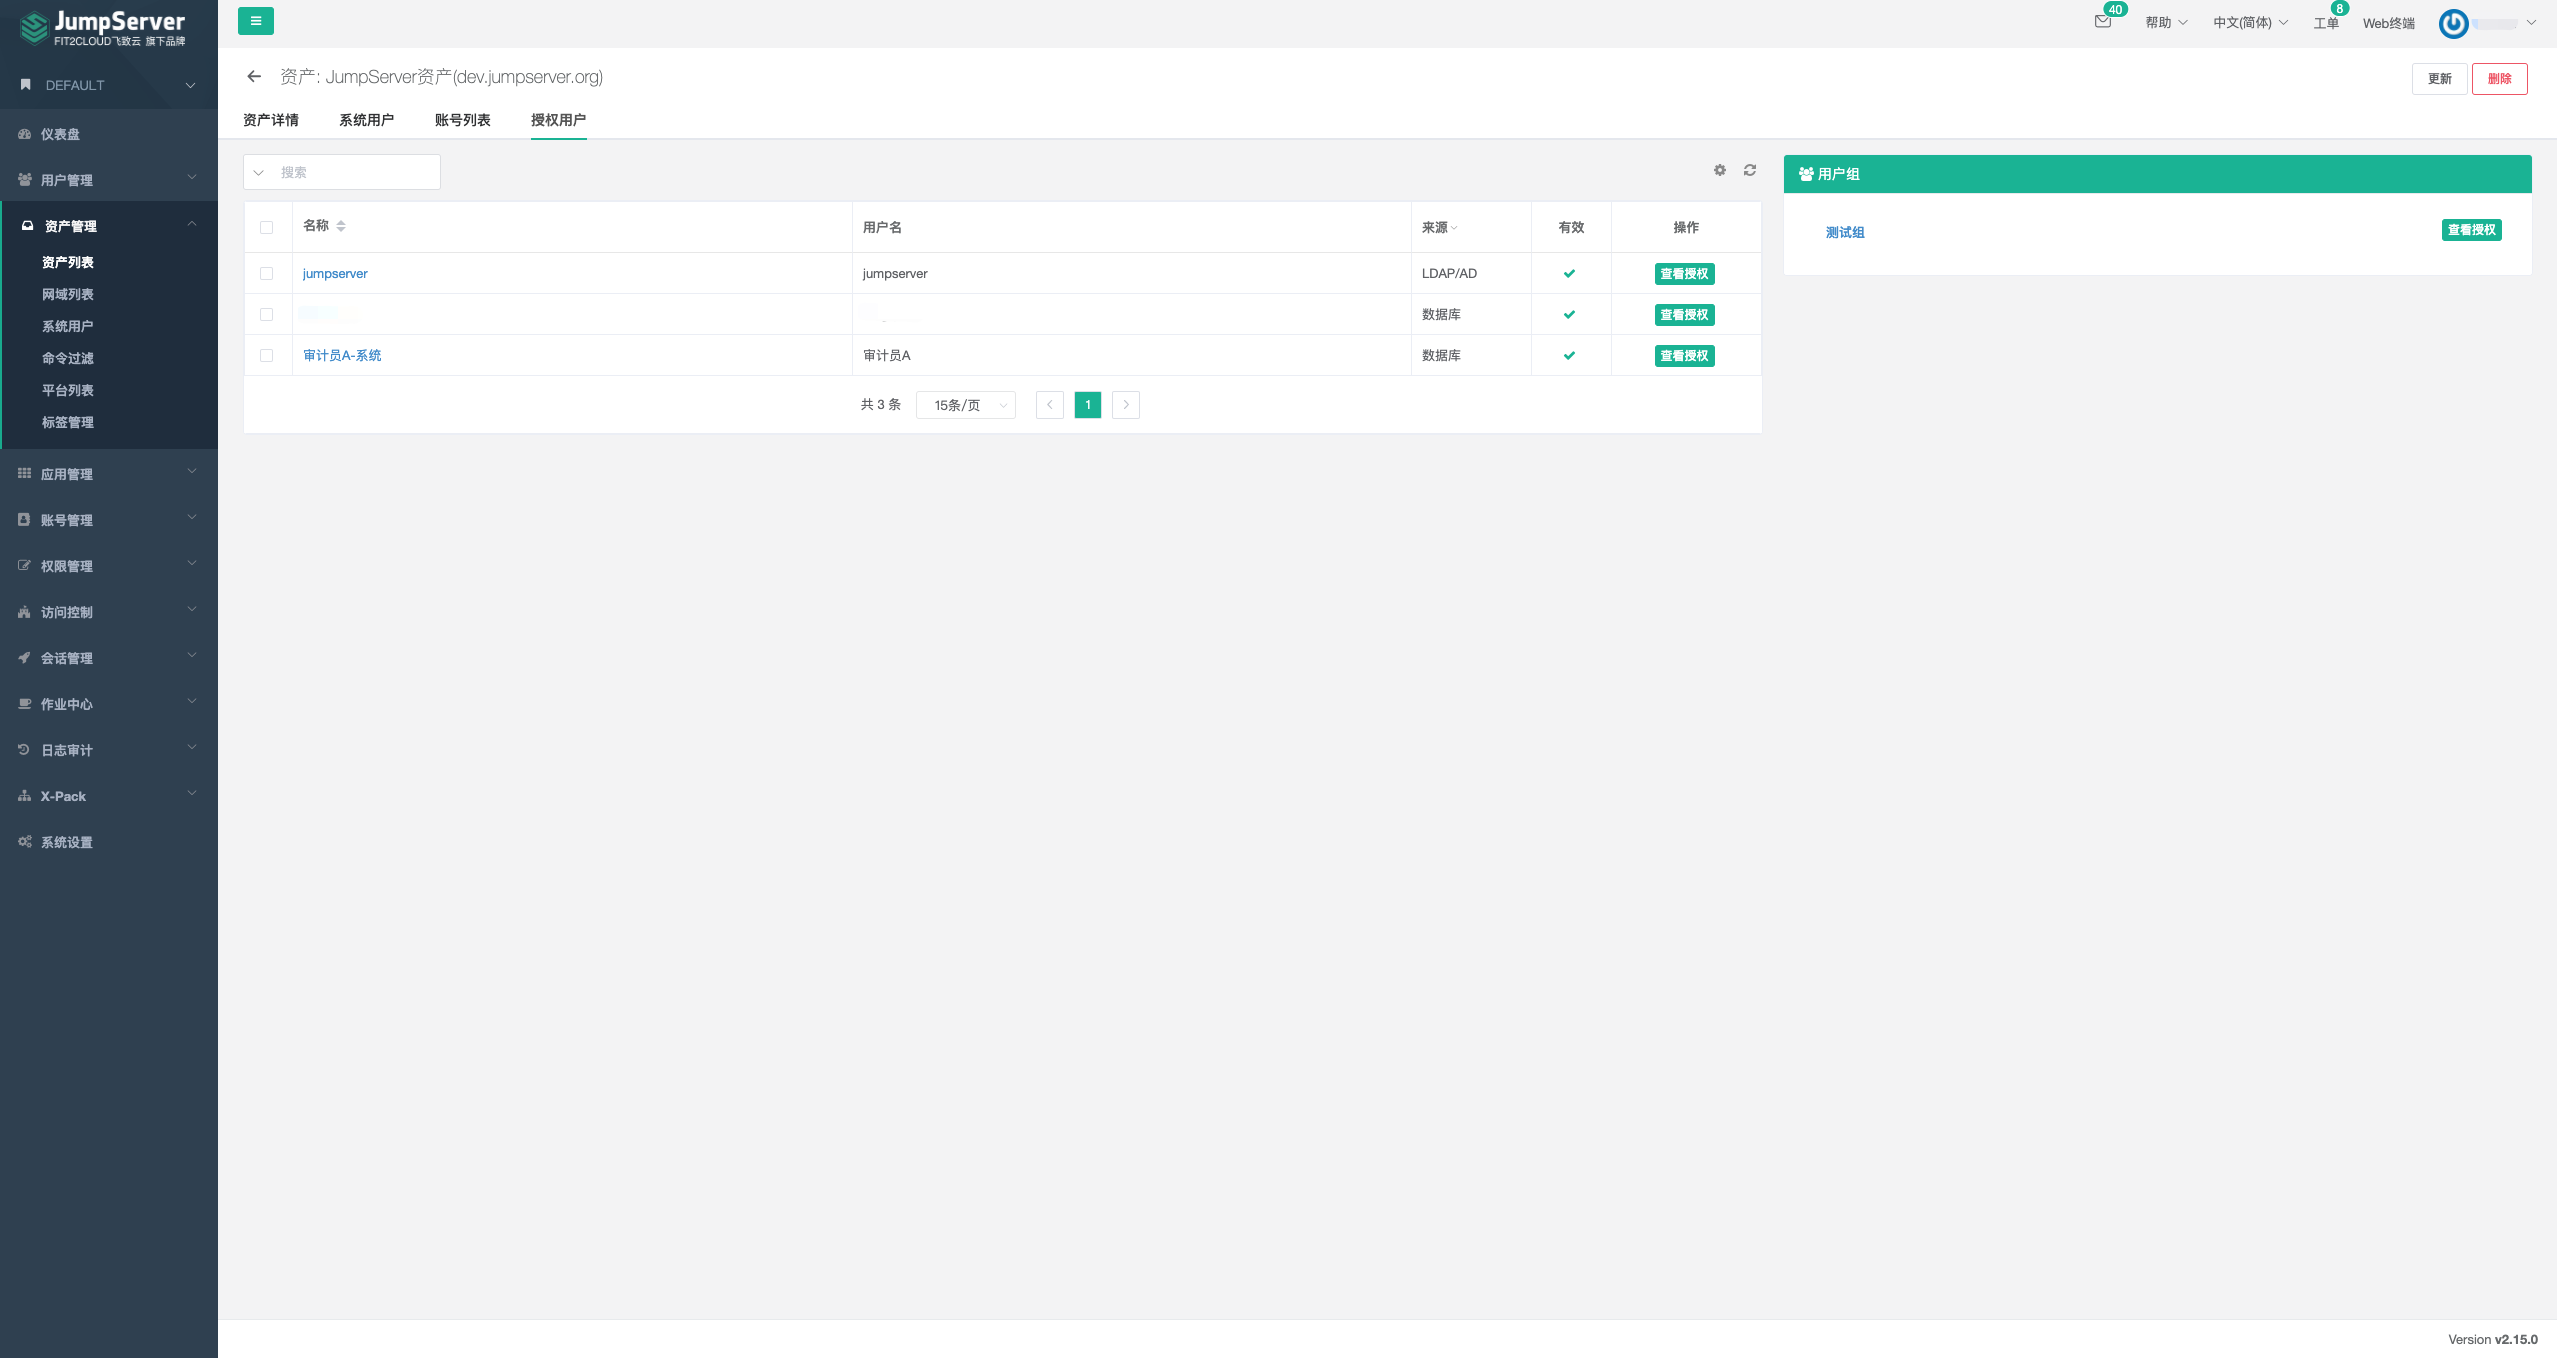Open the mail notifications icon
This screenshot has height=1358, width=2557.
[2102, 21]
